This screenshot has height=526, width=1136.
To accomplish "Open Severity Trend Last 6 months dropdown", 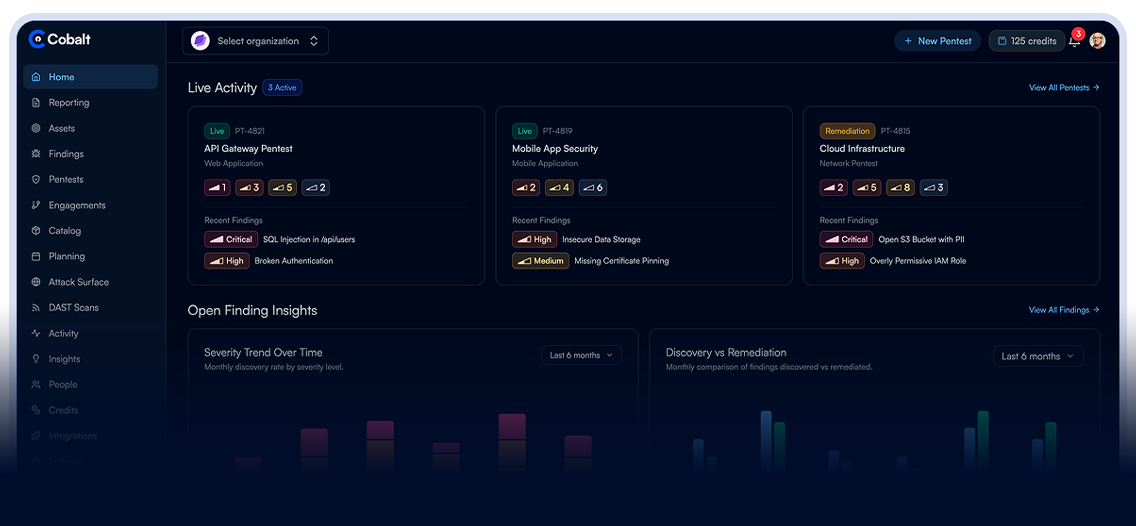I will click(x=581, y=355).
